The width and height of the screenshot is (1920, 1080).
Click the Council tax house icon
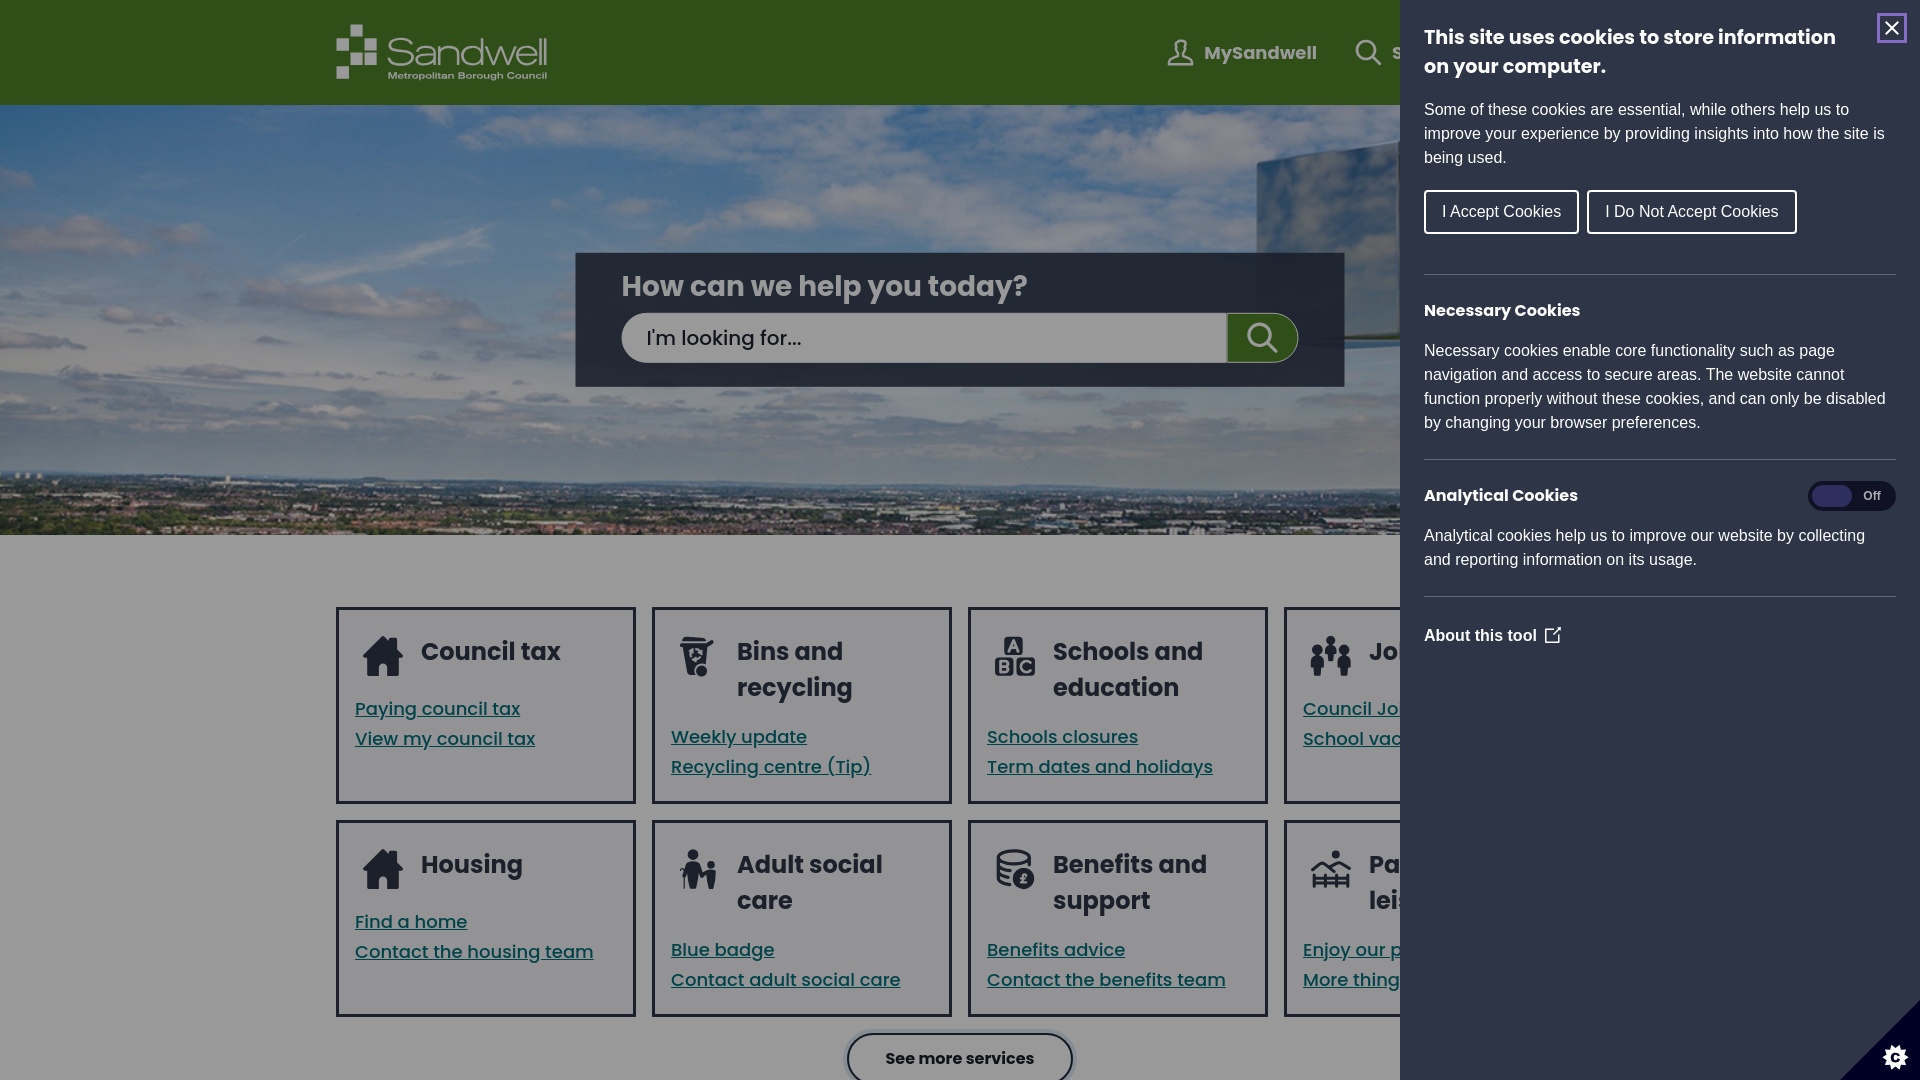[x=382, y=656]
